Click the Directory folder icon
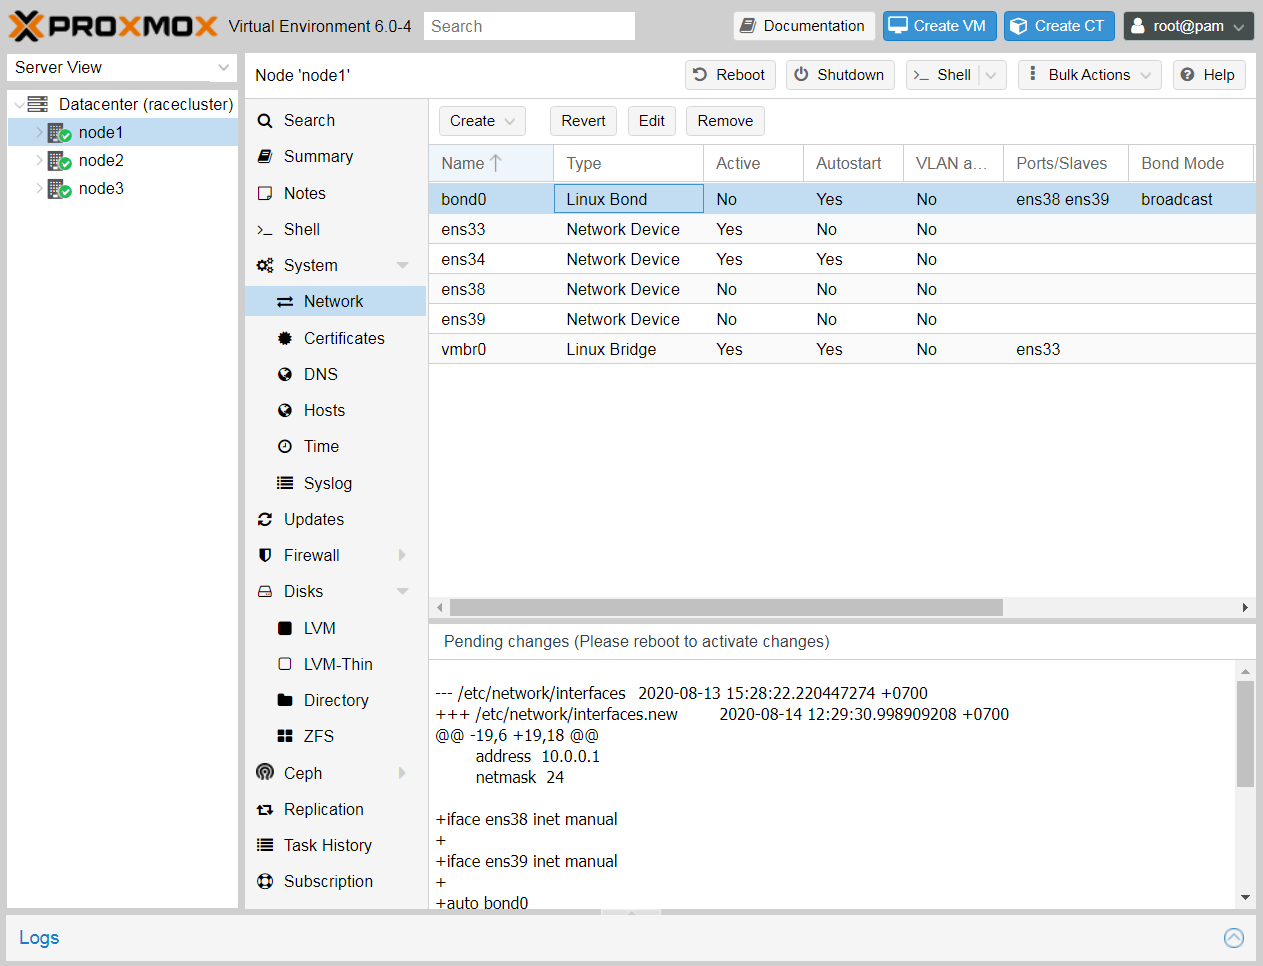1263x966 pixels. [285, 700]
